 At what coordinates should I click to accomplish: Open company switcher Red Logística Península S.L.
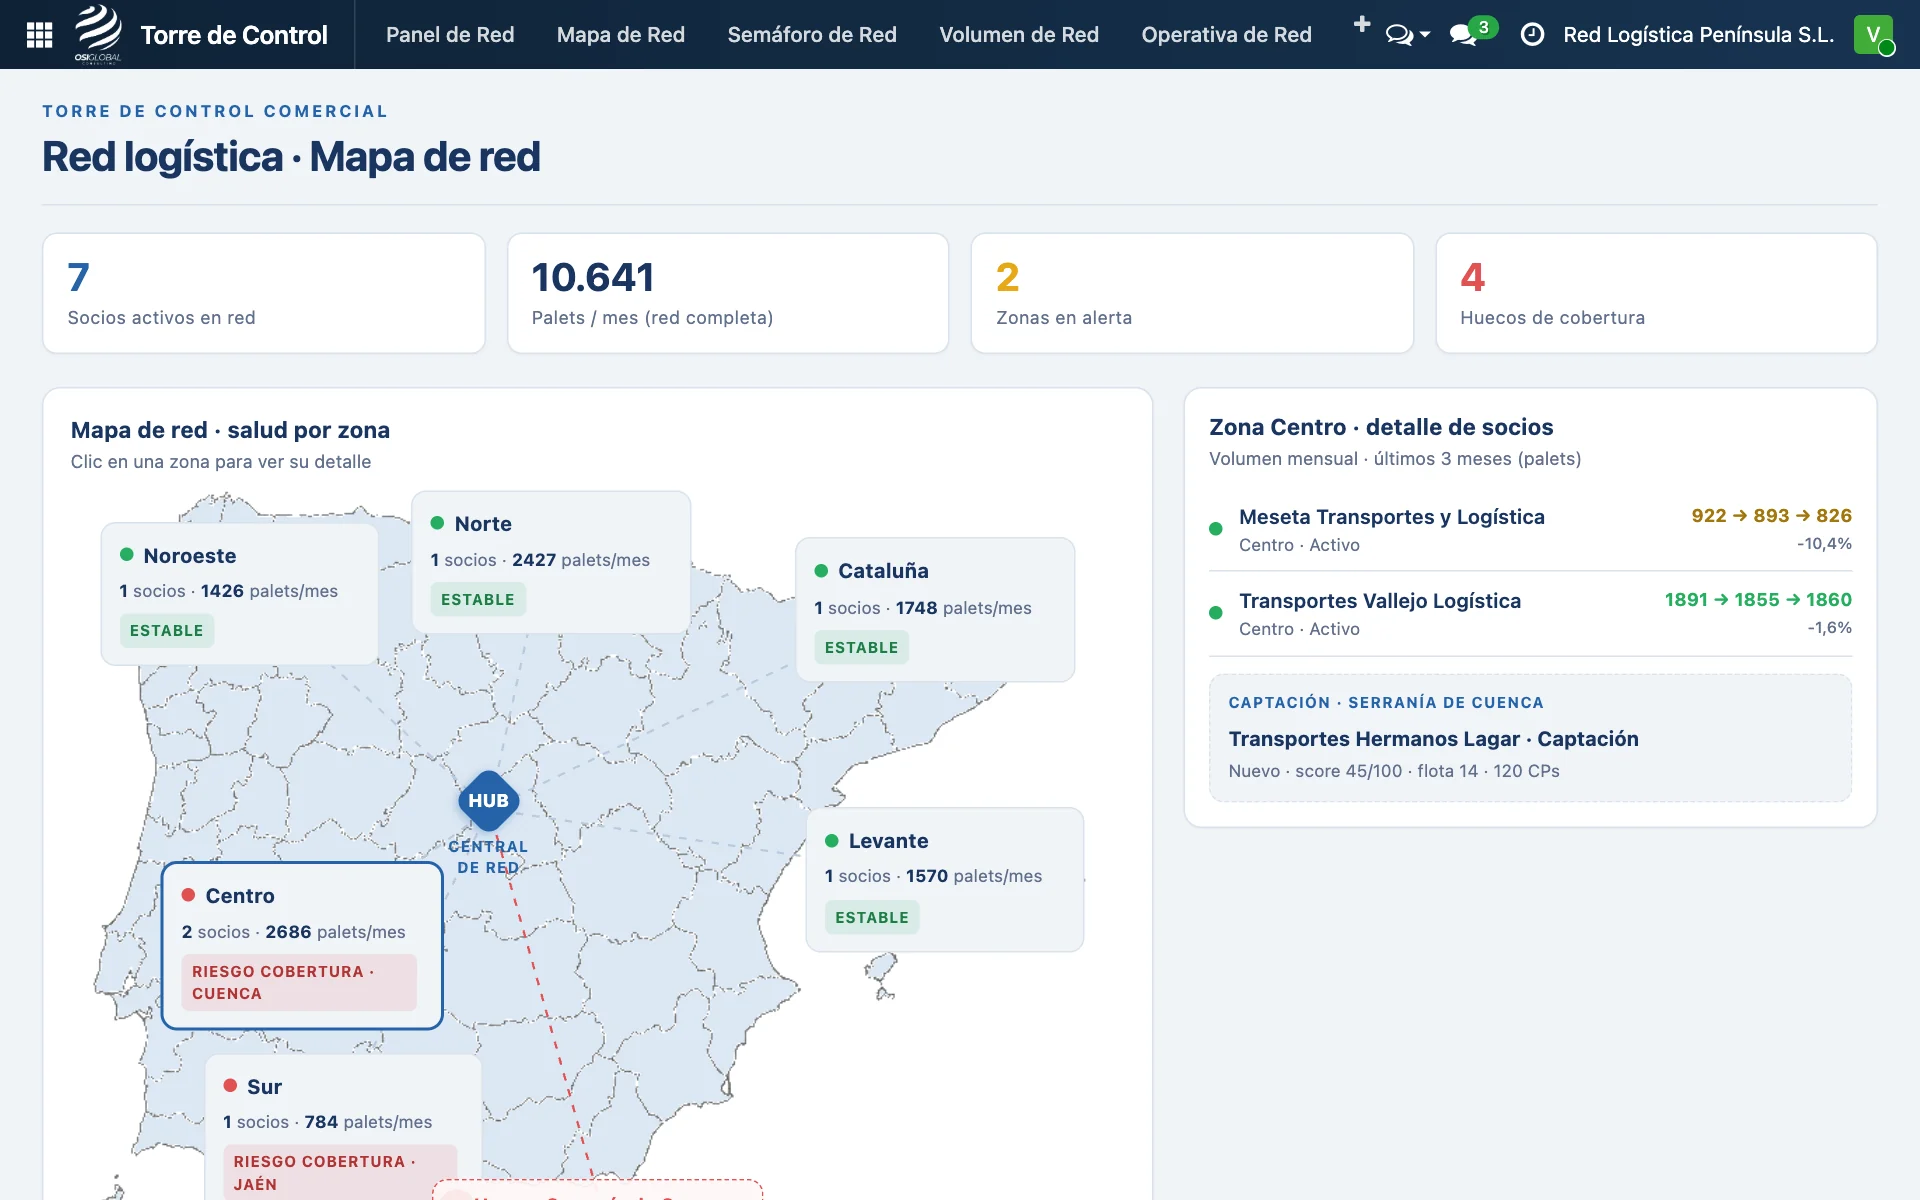tap(1698, 35)
